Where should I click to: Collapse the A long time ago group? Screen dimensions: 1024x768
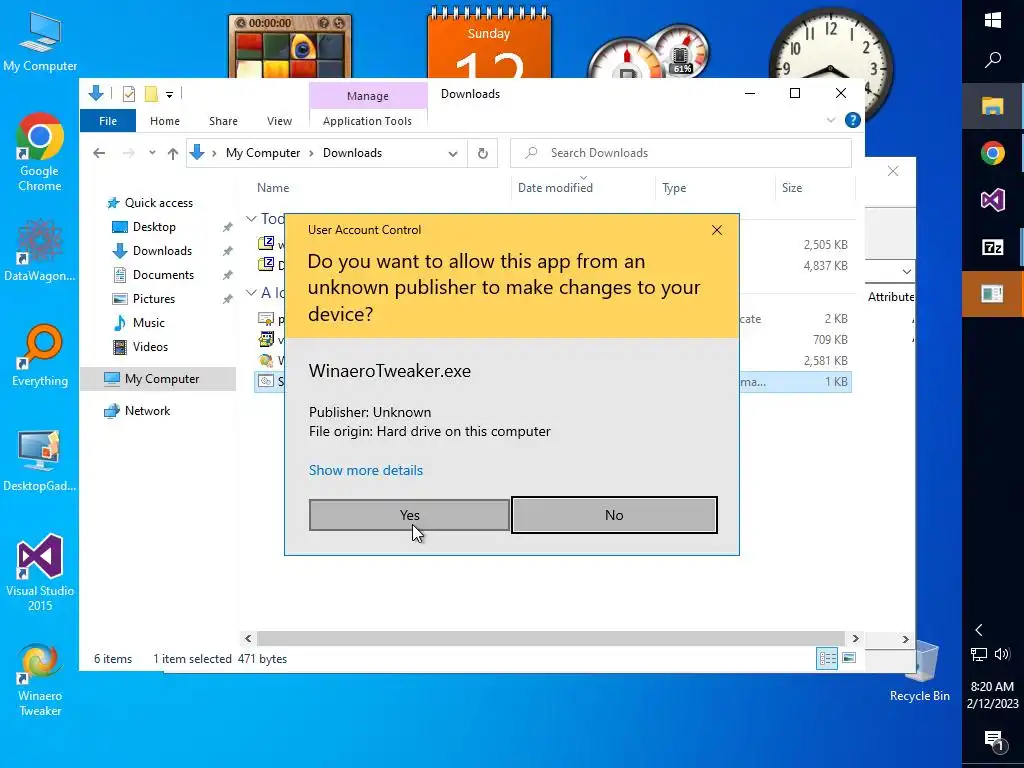click(251, 293)
